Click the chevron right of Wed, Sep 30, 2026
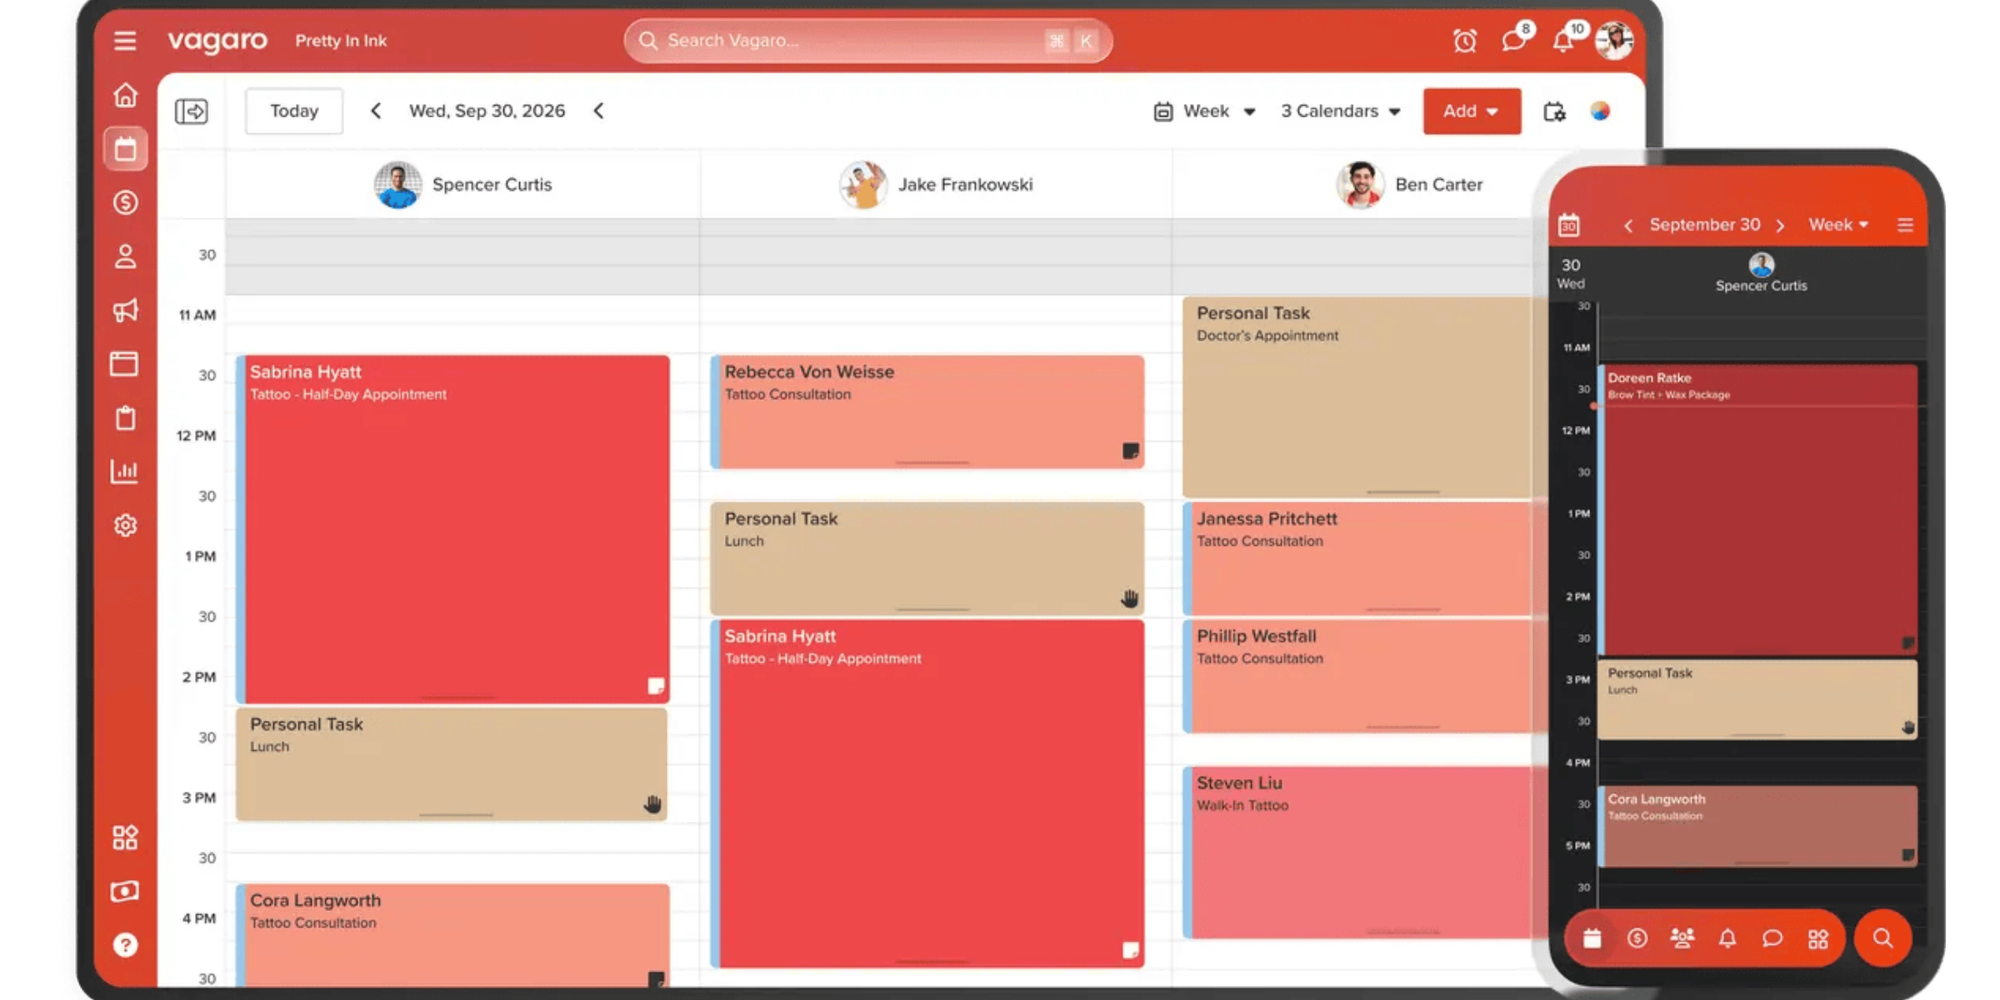This screenshot has height=1000, width=2000. coord(598,111)
